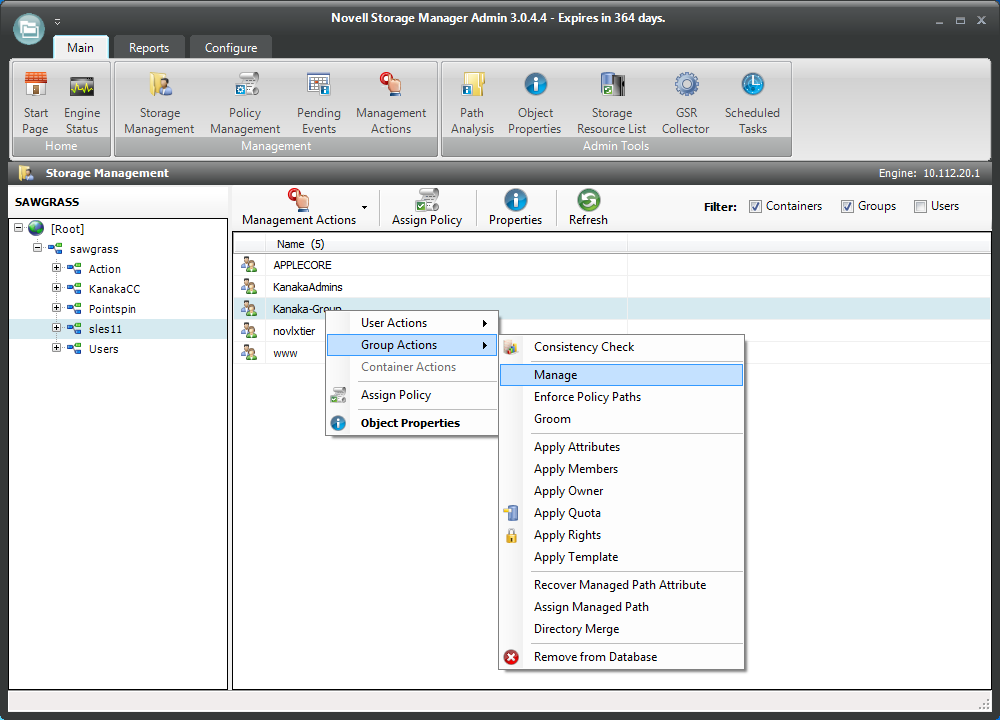The height and width of the screenshot is (720, 1000).
Task: Choose Apply Attributes from the submenu
Action: pyautogui.click(x=622, y=447)
